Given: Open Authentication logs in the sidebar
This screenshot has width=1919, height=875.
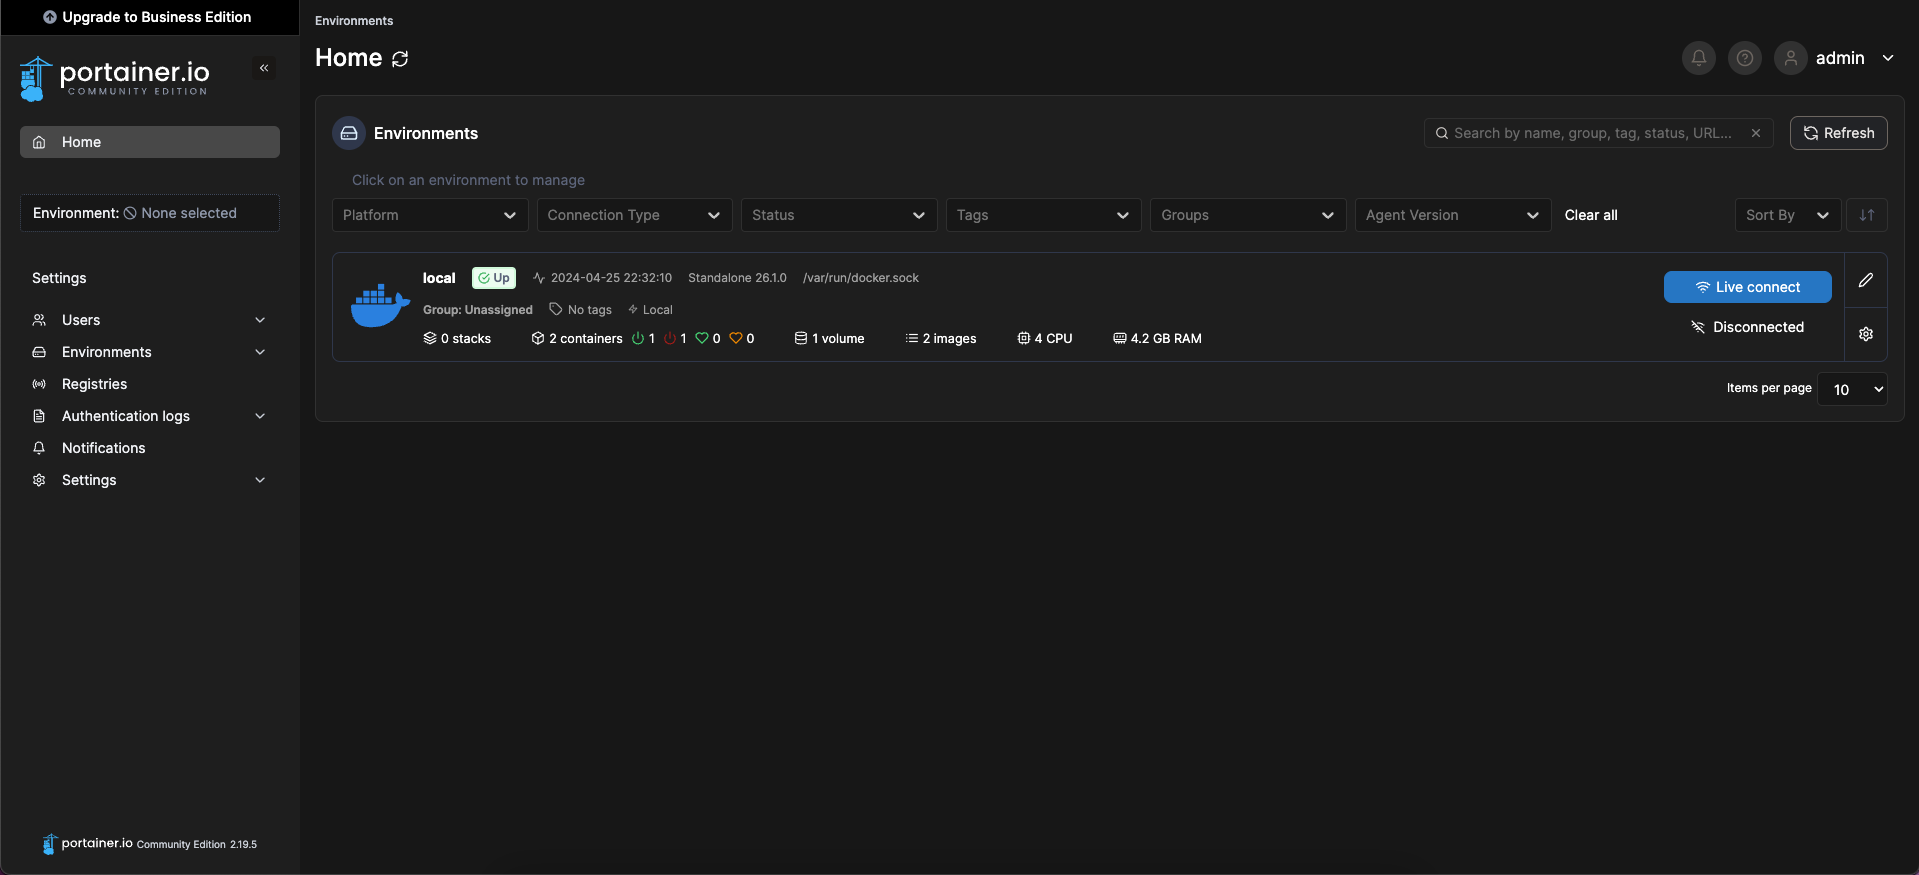Looking at the screenshot, I should [150, 416].
